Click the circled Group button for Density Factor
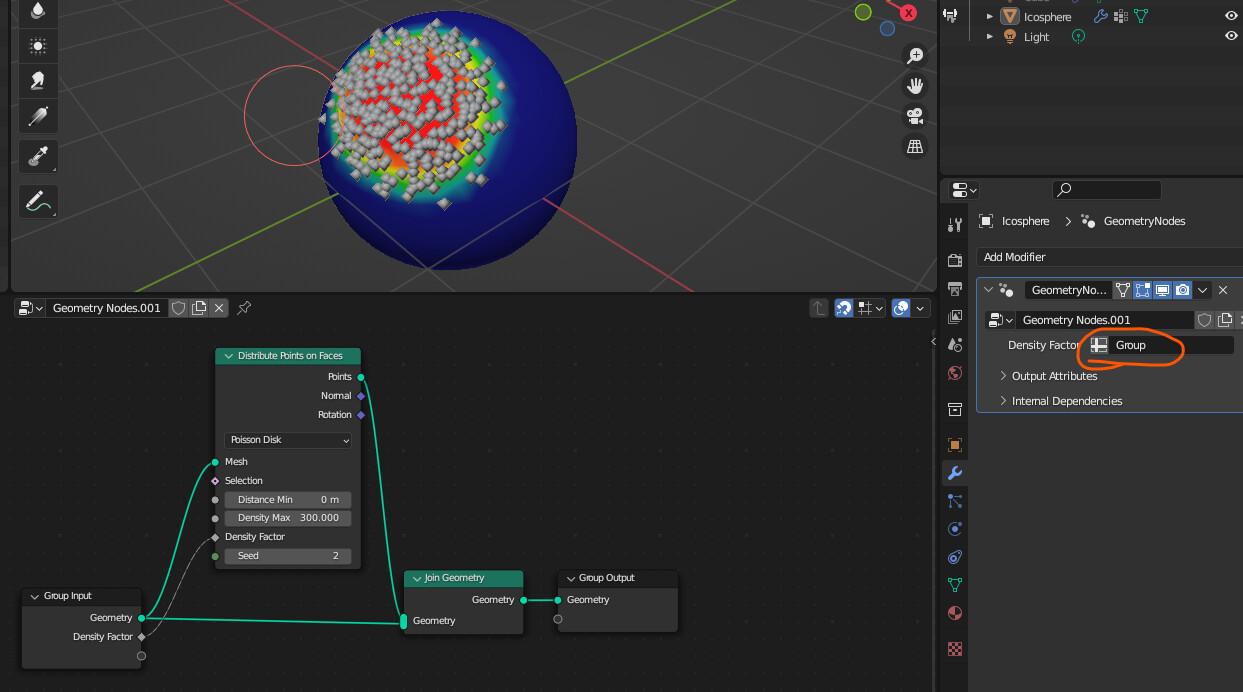This screenshot has height=692, width=1243. click(1131, 345)
